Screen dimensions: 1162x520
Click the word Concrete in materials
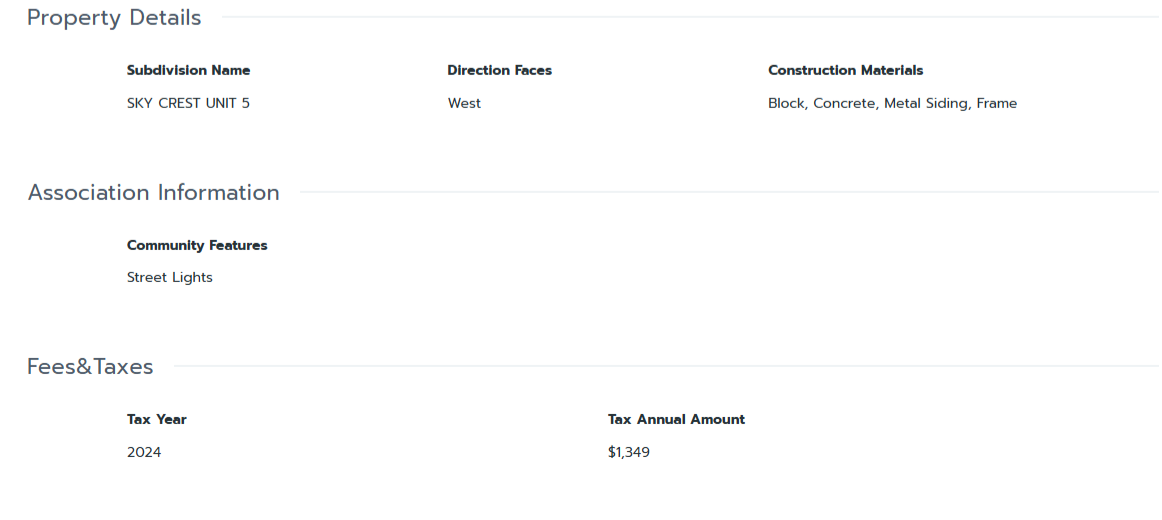pyautogui.click(x=844, y=103)
